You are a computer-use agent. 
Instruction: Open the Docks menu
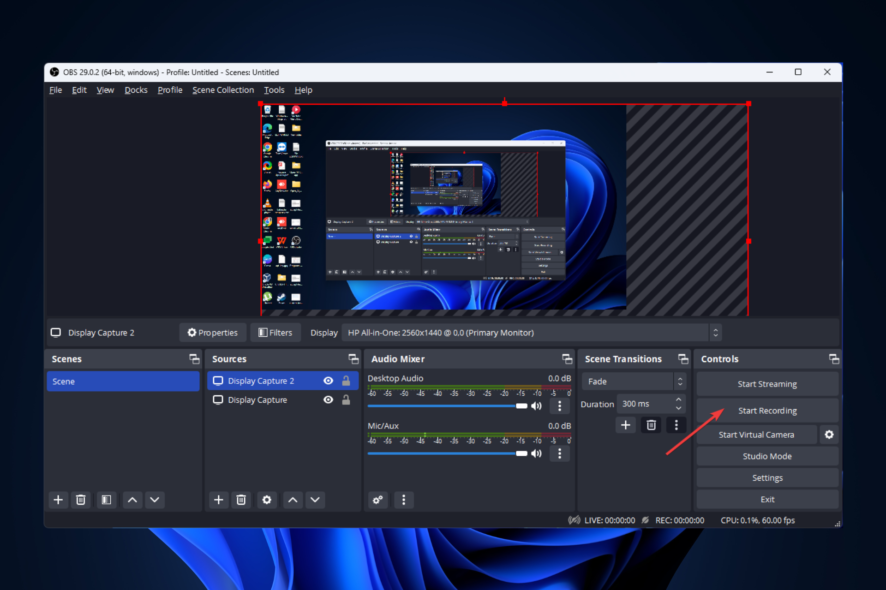[136, 90]
